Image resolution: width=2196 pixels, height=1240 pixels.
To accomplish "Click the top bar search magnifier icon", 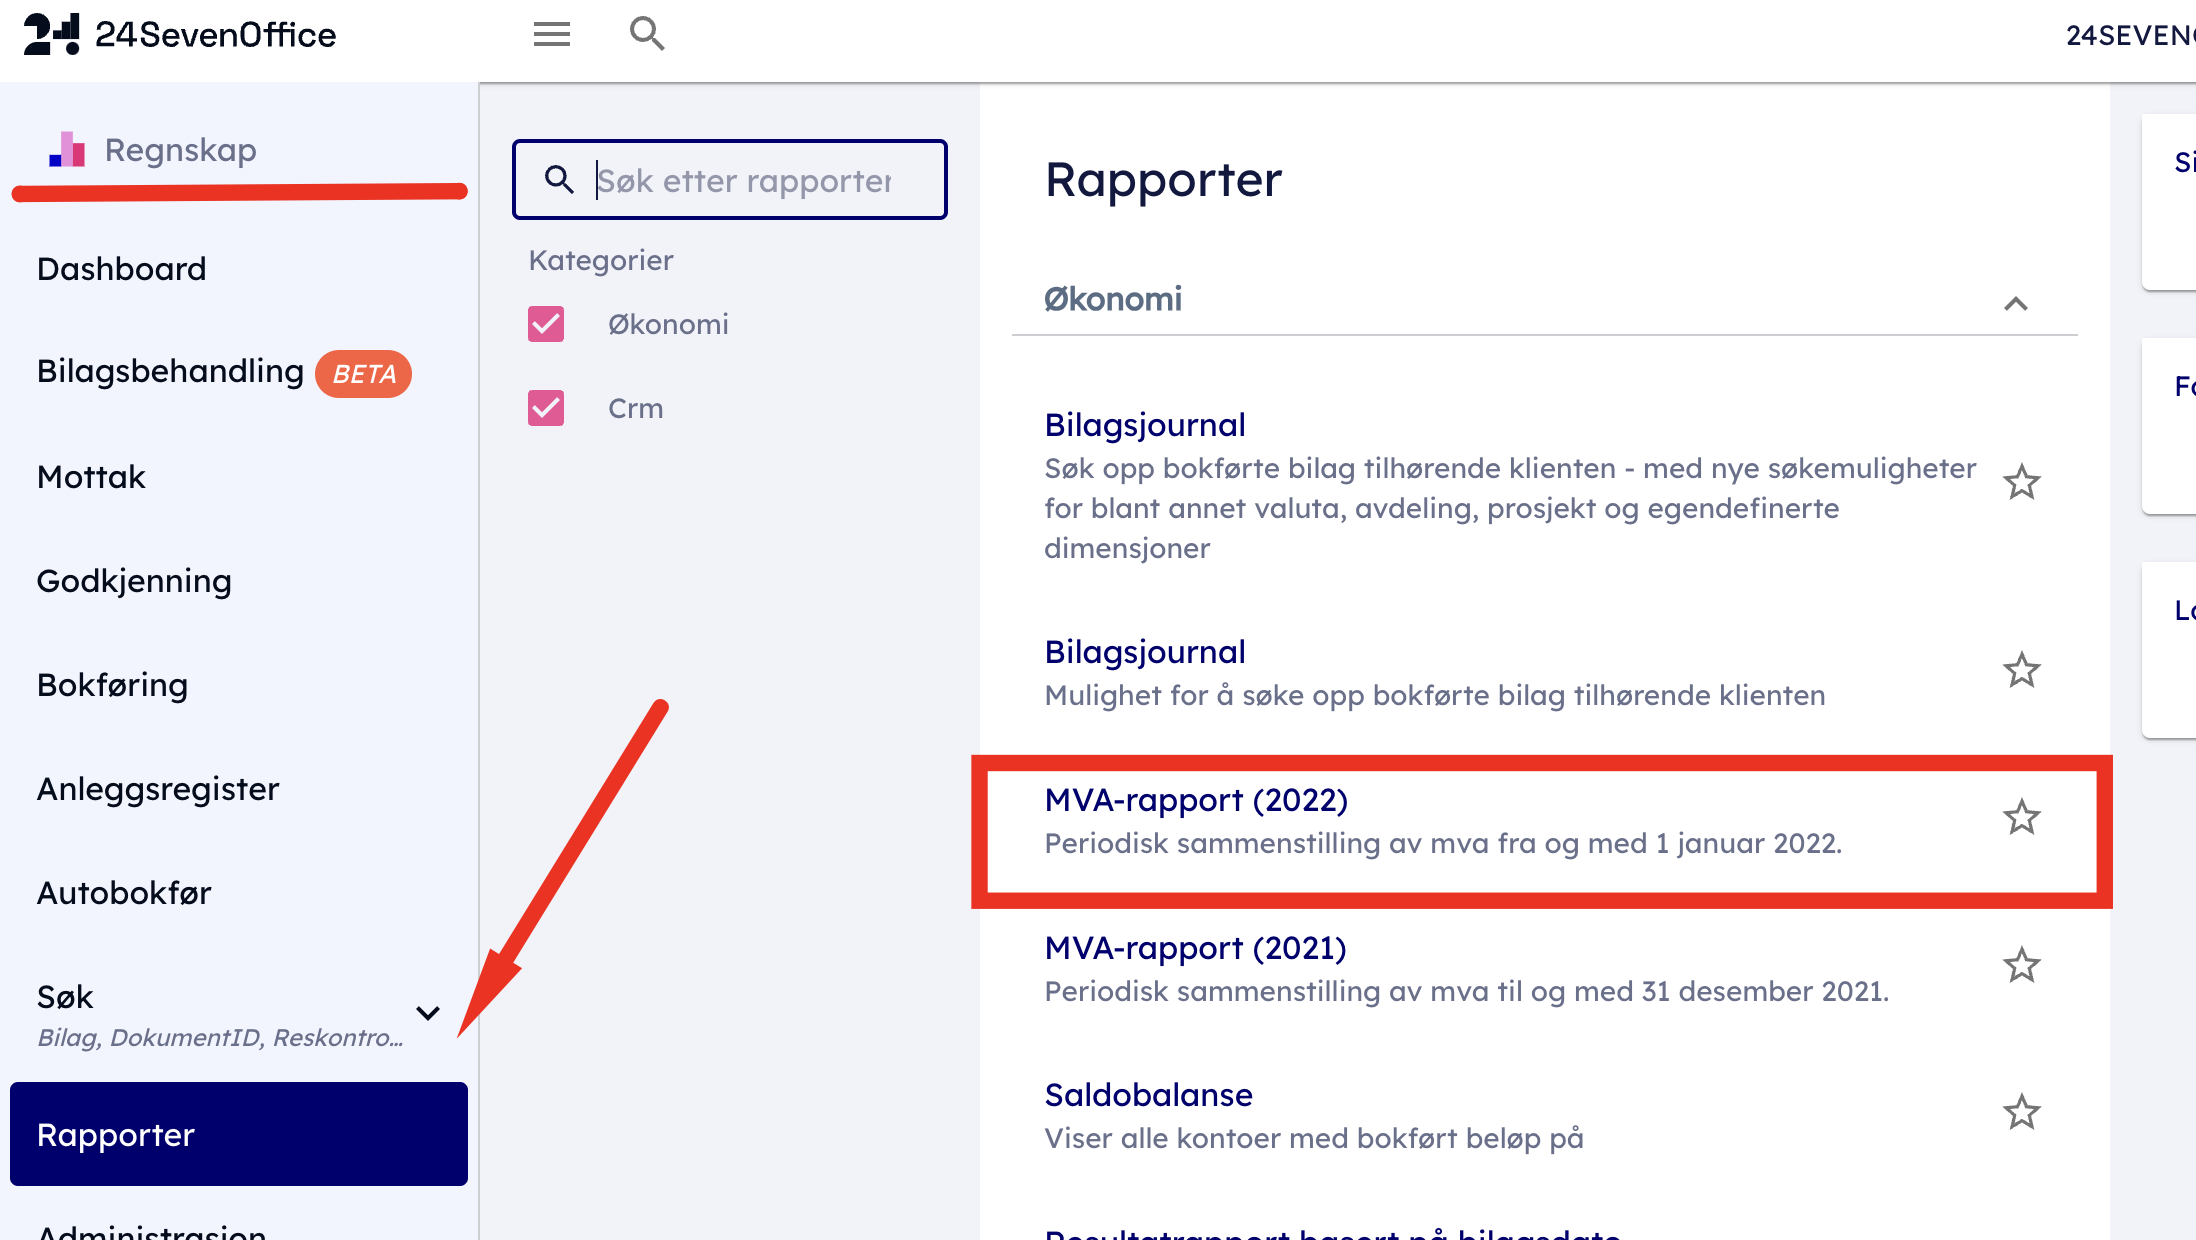I will point(647,34).
